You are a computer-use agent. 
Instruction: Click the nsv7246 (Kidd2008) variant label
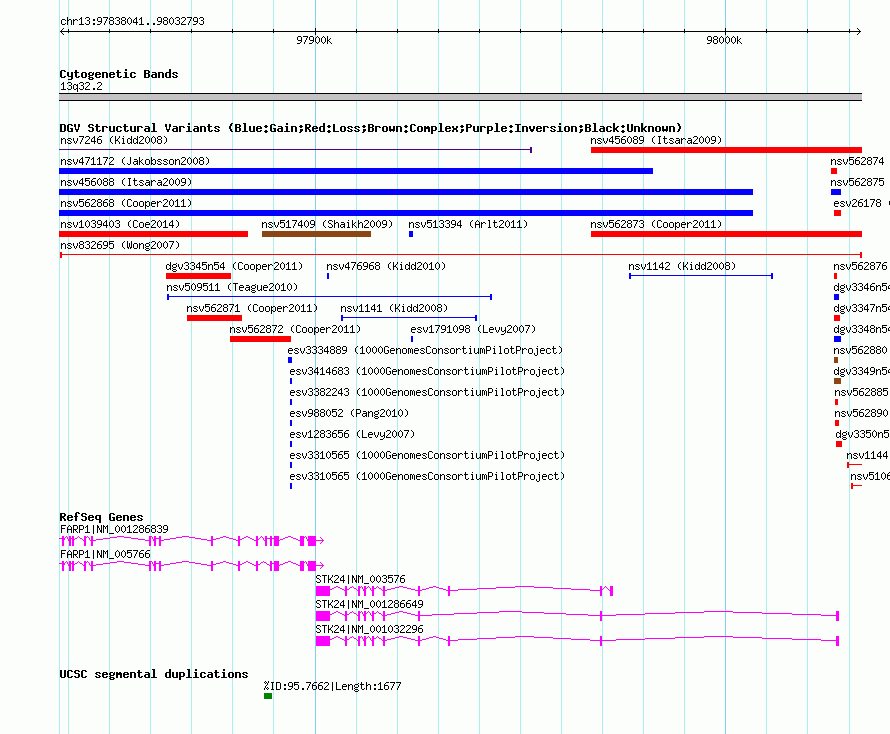click(114, 140)
